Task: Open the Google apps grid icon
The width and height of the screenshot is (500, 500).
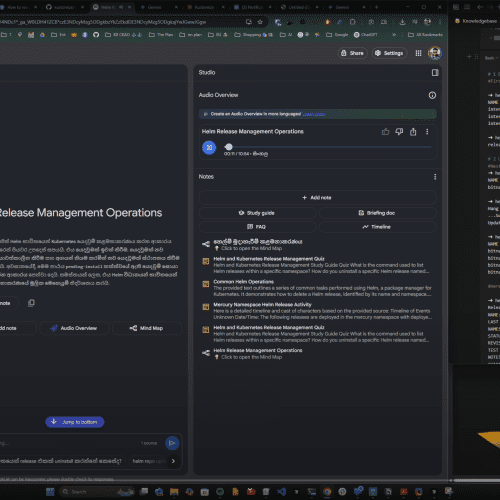Action: point(418,53)
